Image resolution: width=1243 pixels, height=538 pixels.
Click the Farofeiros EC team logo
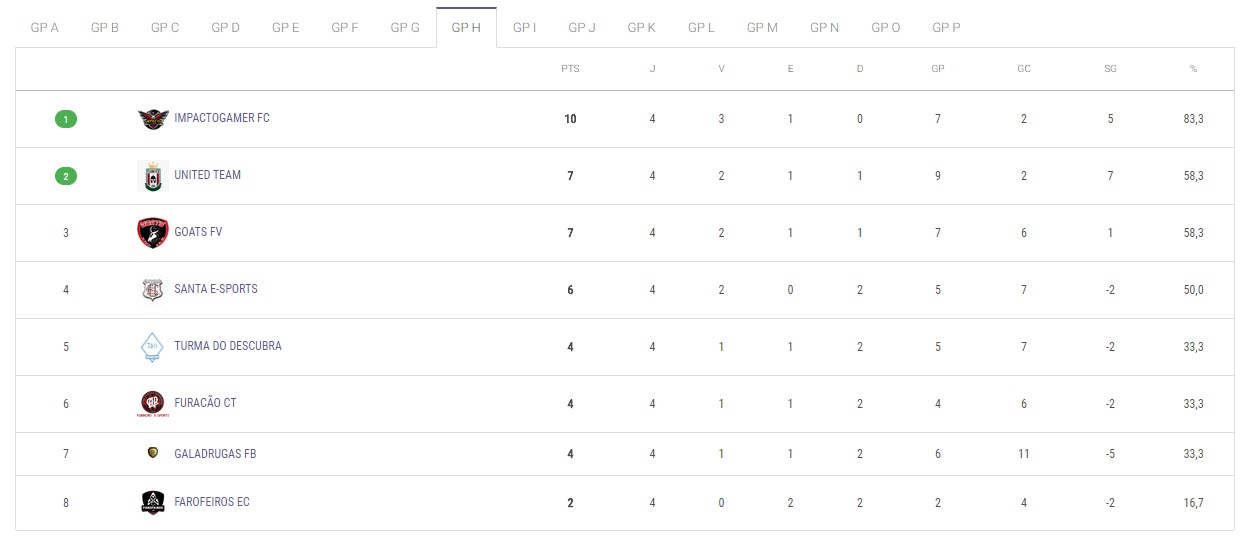pyautogui.click(x=153, y=502)
